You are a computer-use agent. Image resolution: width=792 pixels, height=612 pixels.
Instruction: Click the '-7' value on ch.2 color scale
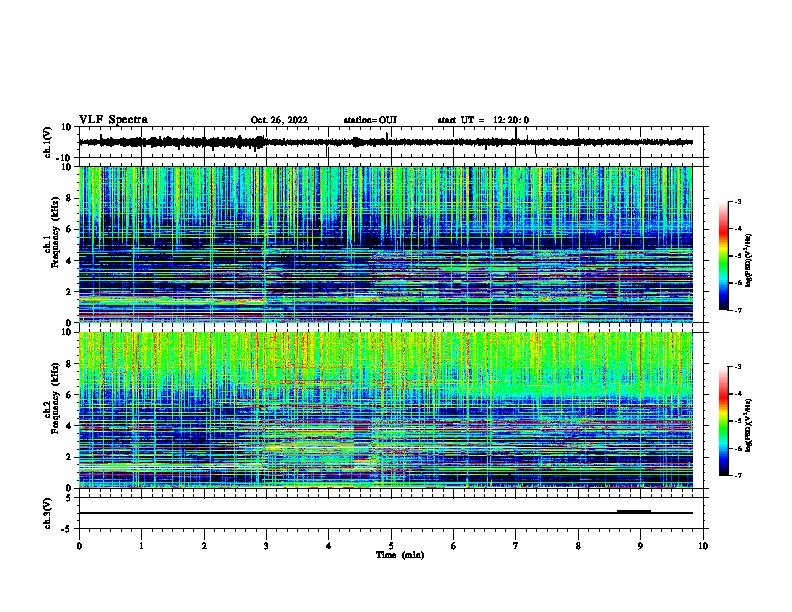click(737, 475)
